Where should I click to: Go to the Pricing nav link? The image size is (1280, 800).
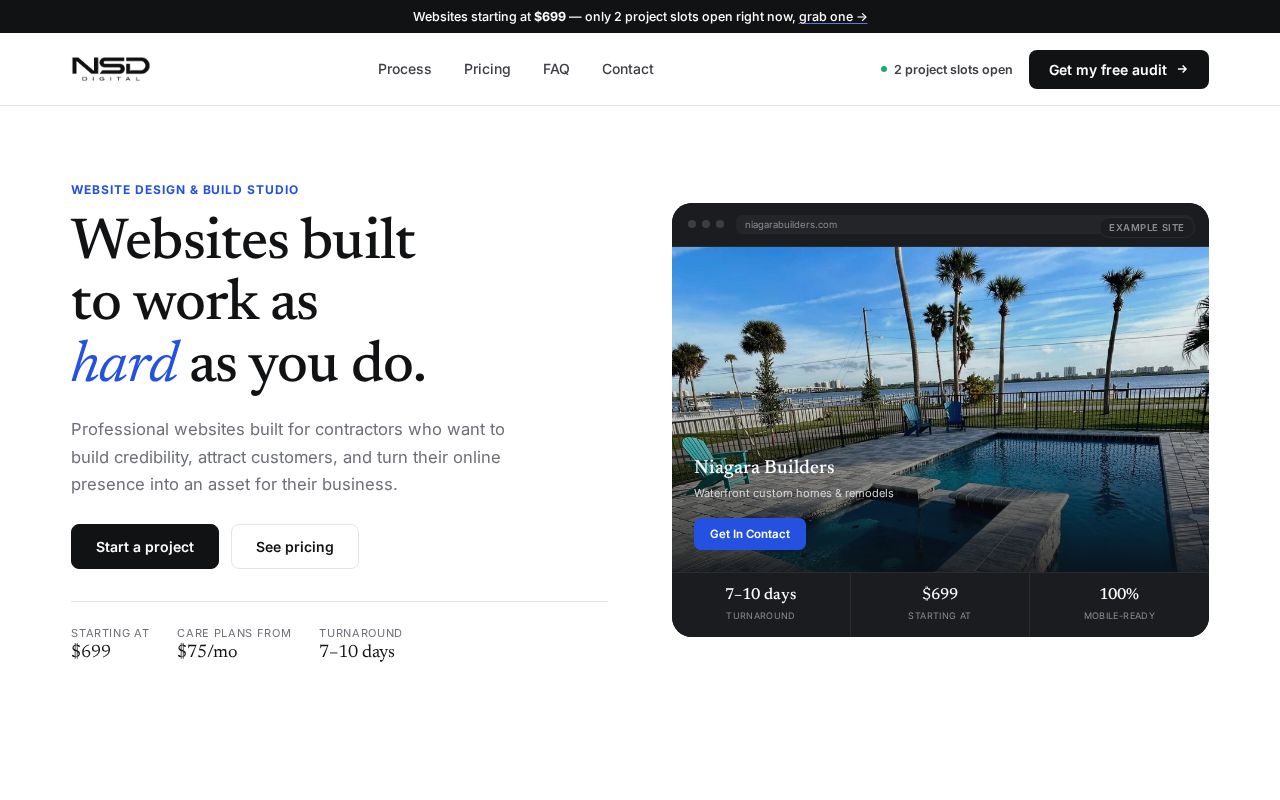pyautogui.click(x=487, y=69)
